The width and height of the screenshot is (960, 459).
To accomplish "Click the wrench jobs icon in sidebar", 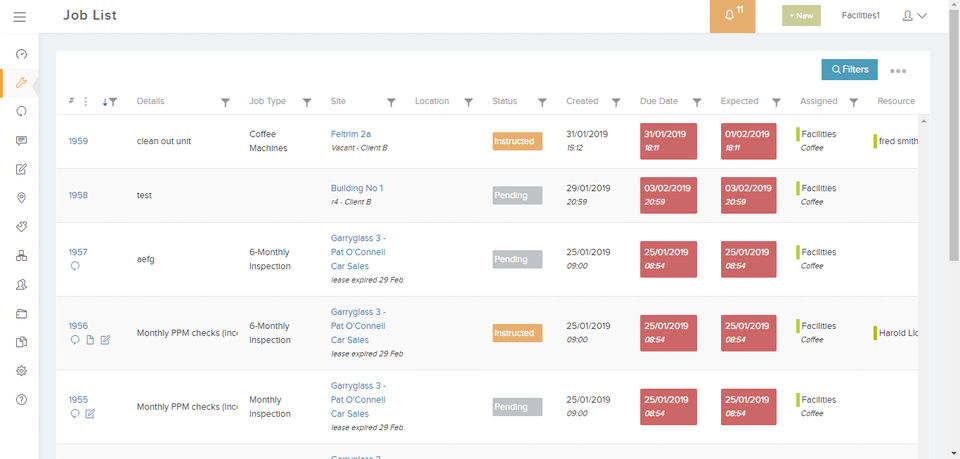I will click(x=22, y=83).
